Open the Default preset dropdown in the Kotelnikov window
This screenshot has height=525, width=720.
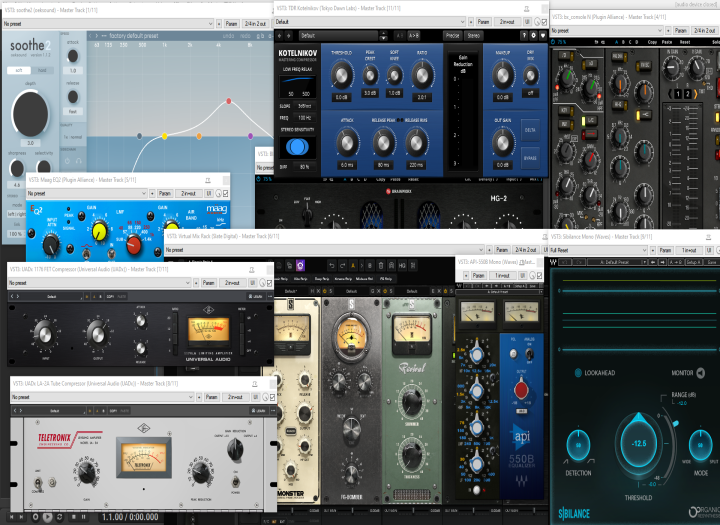coord(370,22)
